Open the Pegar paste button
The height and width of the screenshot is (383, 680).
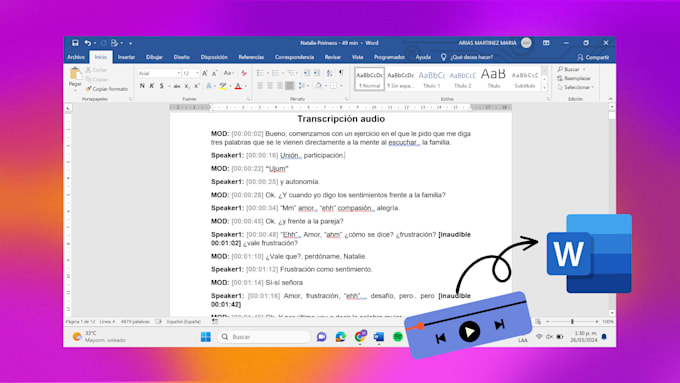[x=75, y=78]
